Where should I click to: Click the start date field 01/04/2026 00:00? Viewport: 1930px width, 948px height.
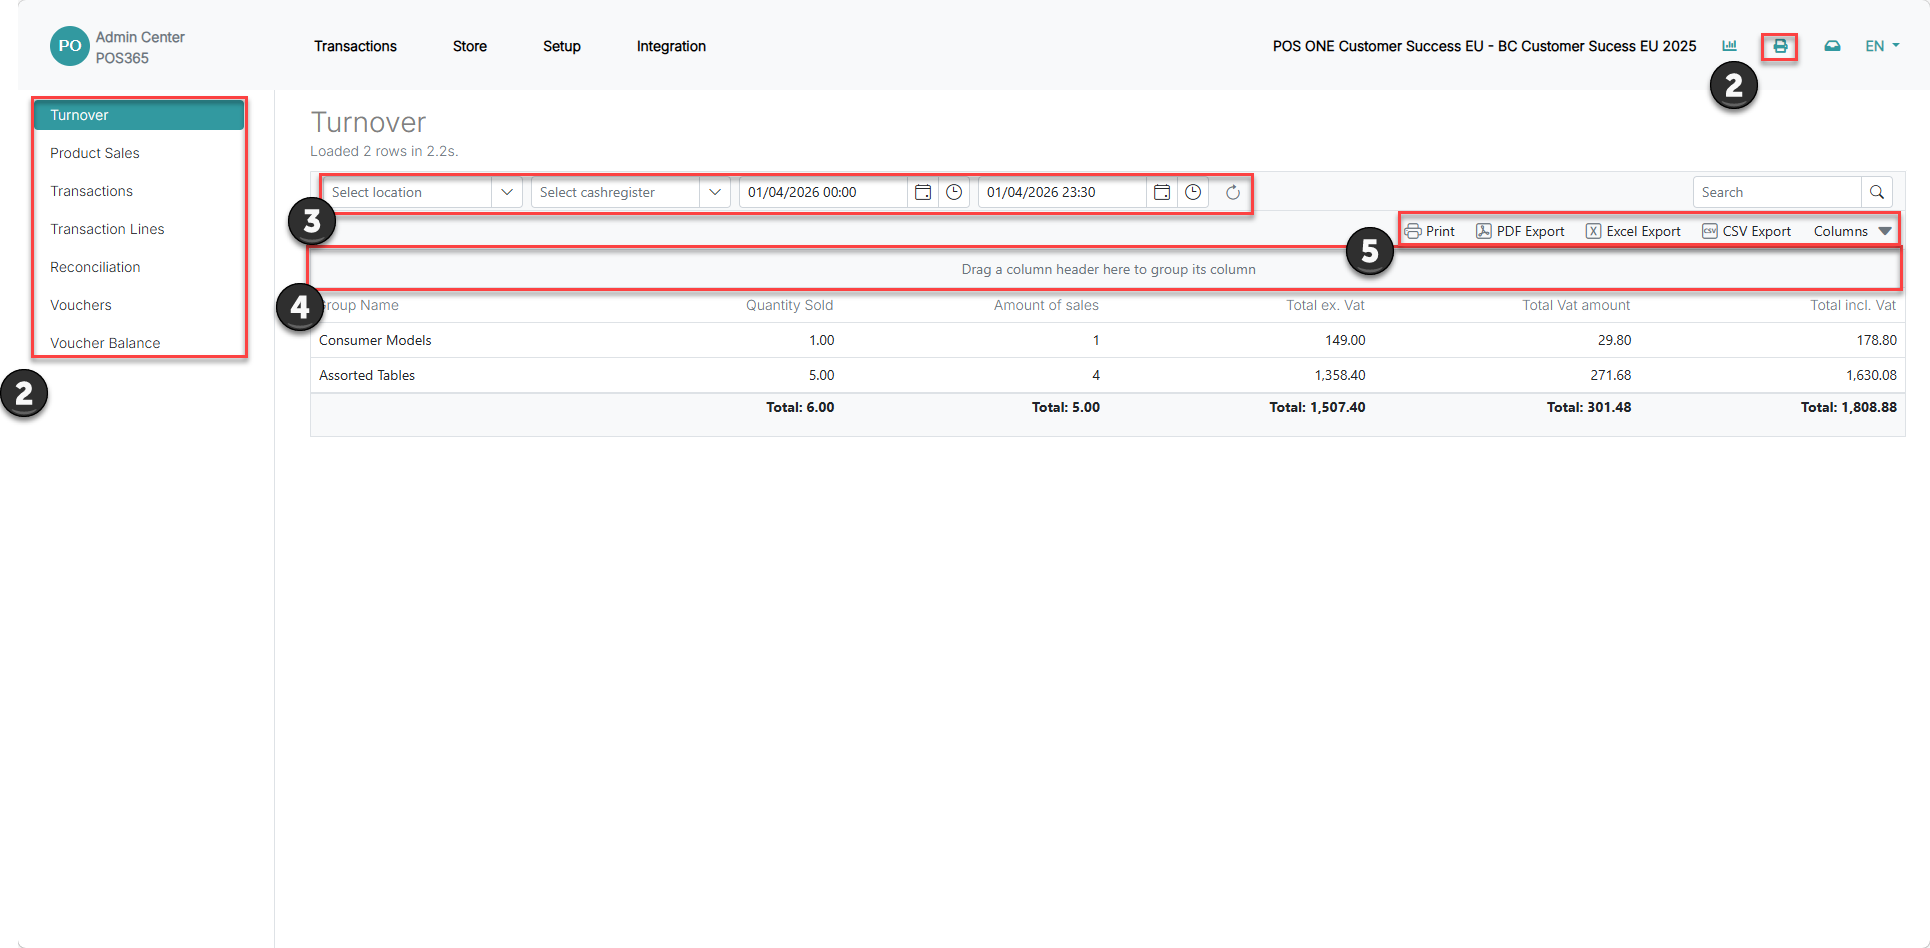pyautogui.click(x=823, y=192)
